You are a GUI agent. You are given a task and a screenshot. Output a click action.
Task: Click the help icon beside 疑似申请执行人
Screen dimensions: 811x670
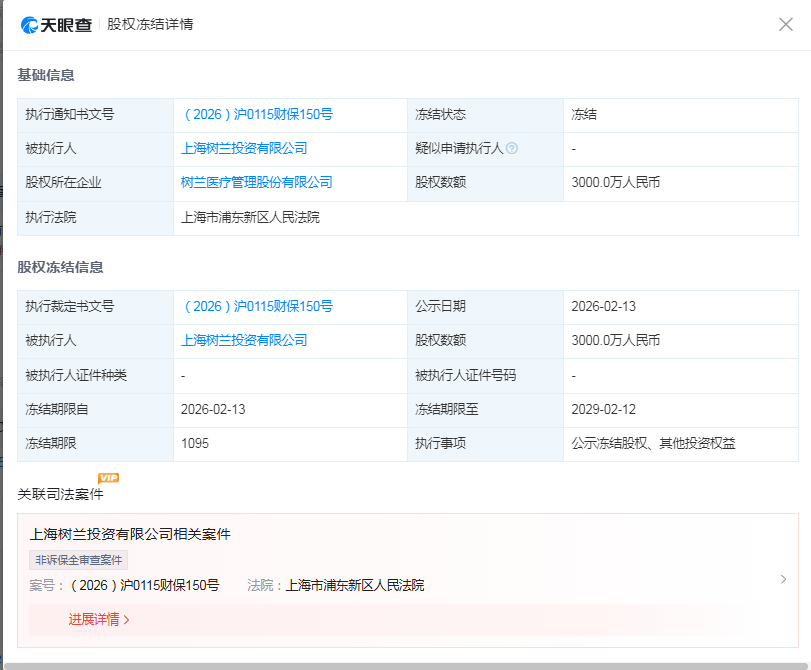512,149
